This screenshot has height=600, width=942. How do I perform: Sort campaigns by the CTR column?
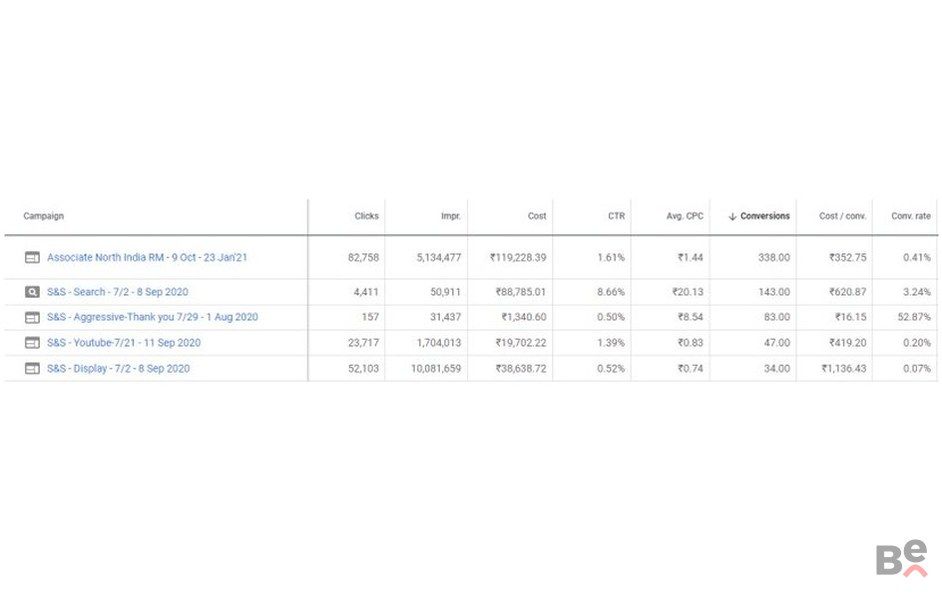point(615,216)
